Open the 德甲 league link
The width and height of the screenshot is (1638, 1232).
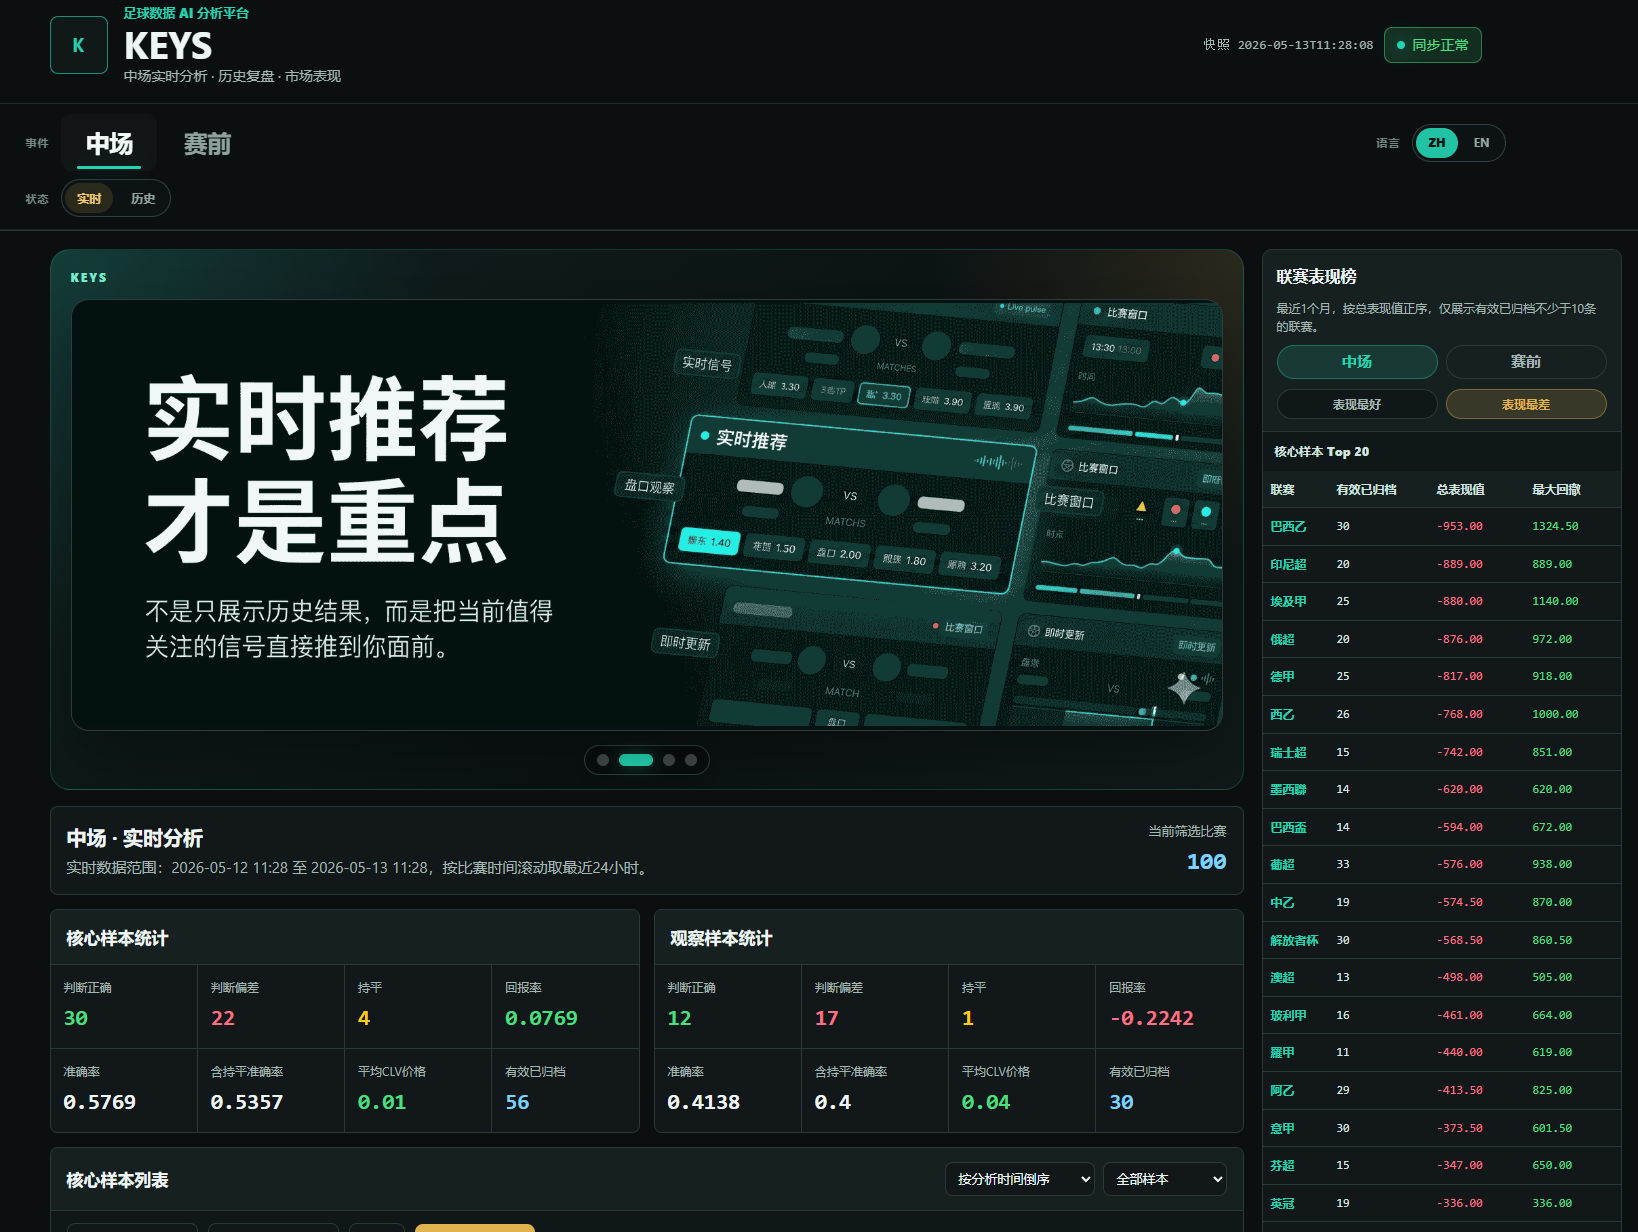(x=1282, y=676)
